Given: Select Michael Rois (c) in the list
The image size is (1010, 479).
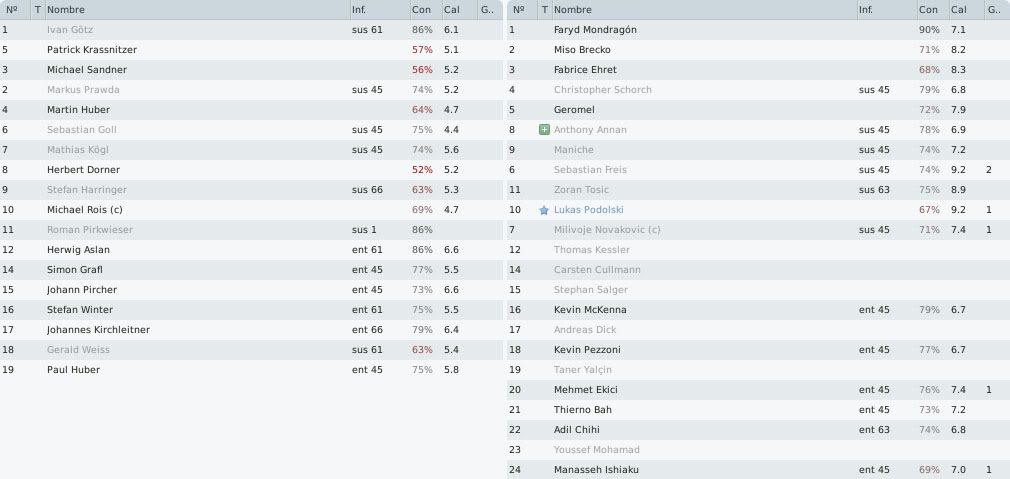Looking at the screenshot, I should coord(251,210).
